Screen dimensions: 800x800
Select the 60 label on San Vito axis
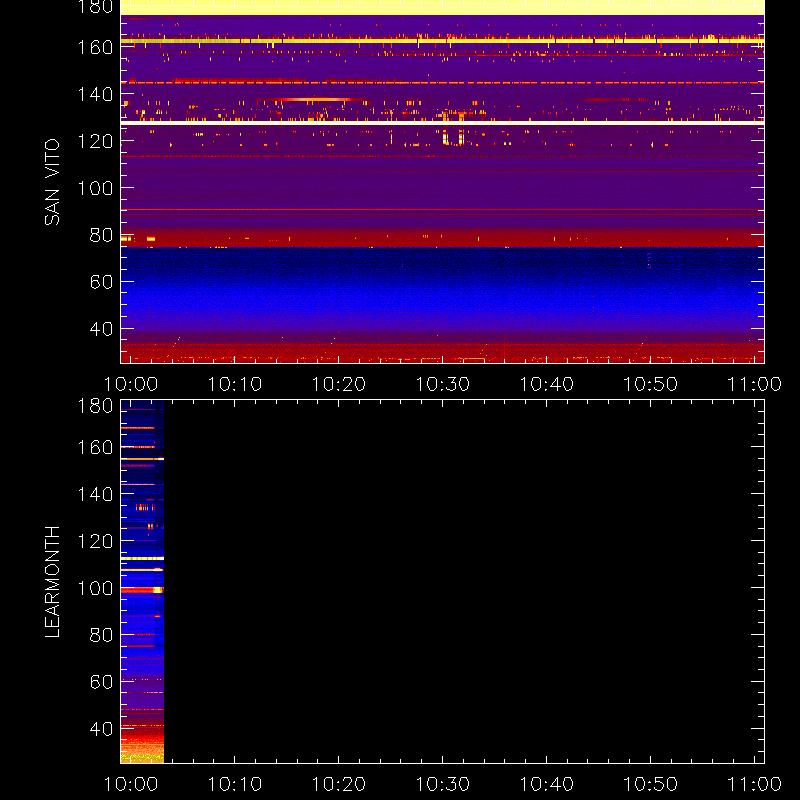pyautogui.click(x=101, y=282)
